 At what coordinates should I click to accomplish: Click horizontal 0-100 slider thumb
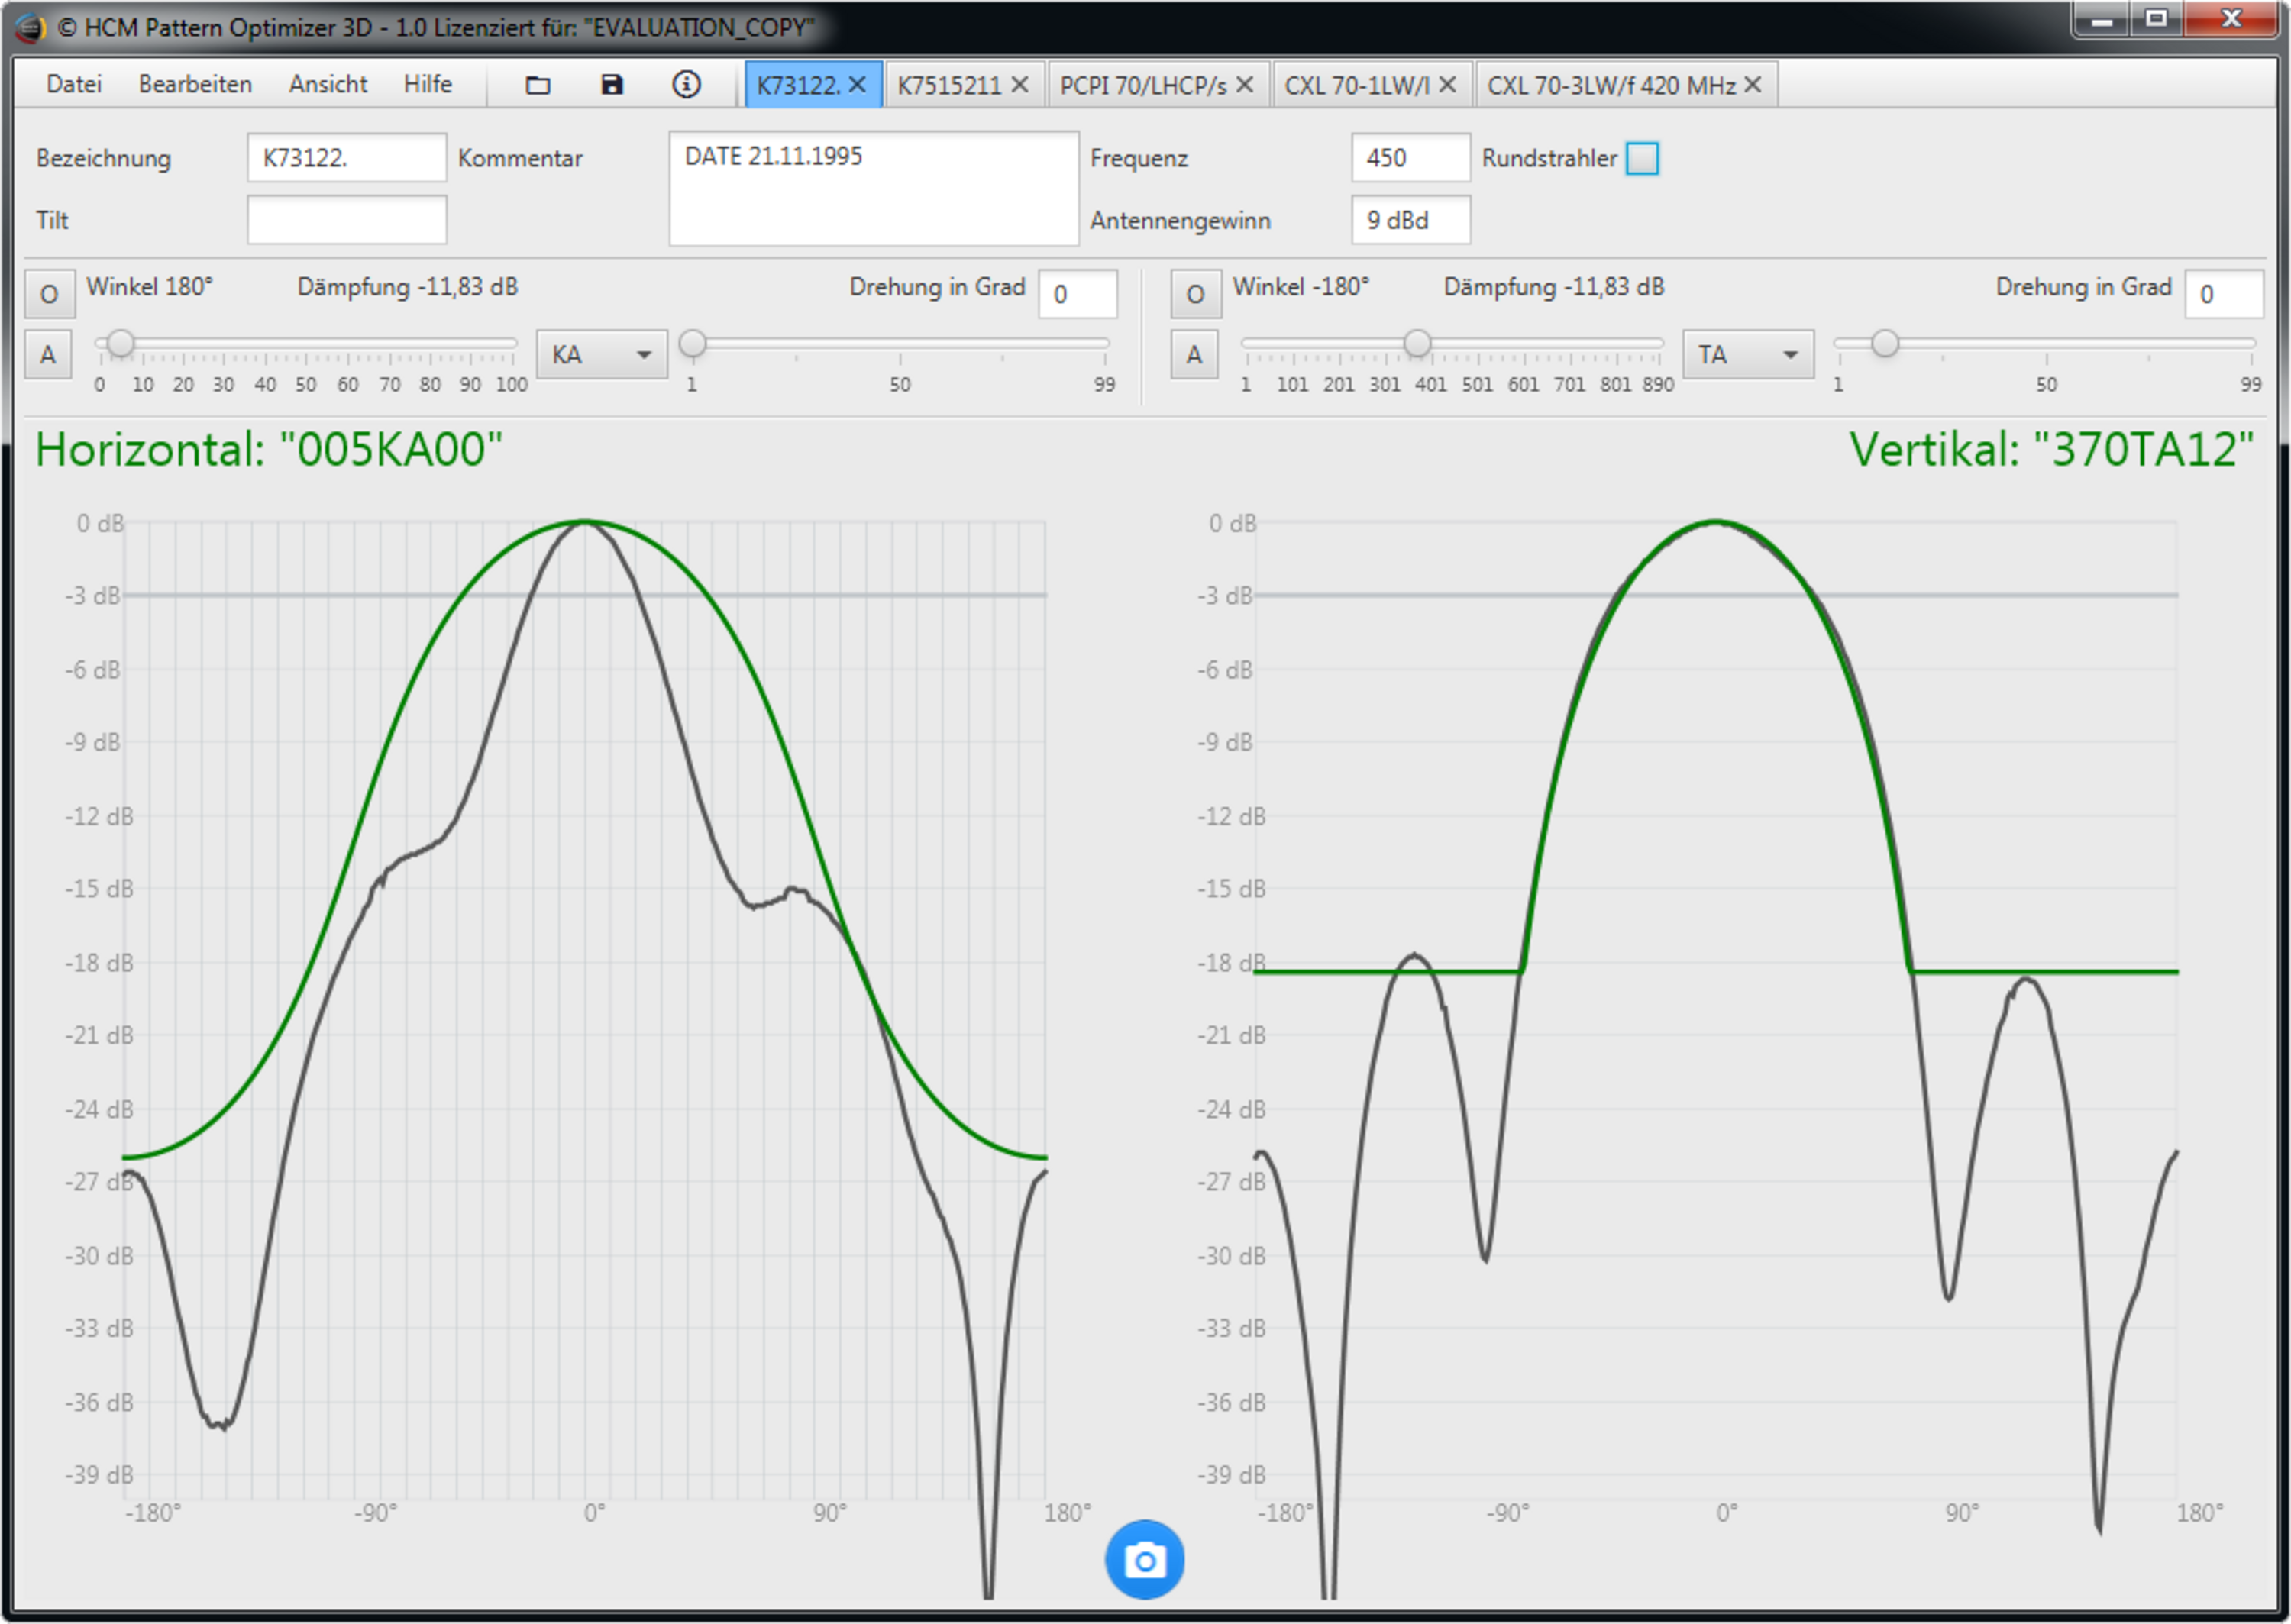click(121, 343)
